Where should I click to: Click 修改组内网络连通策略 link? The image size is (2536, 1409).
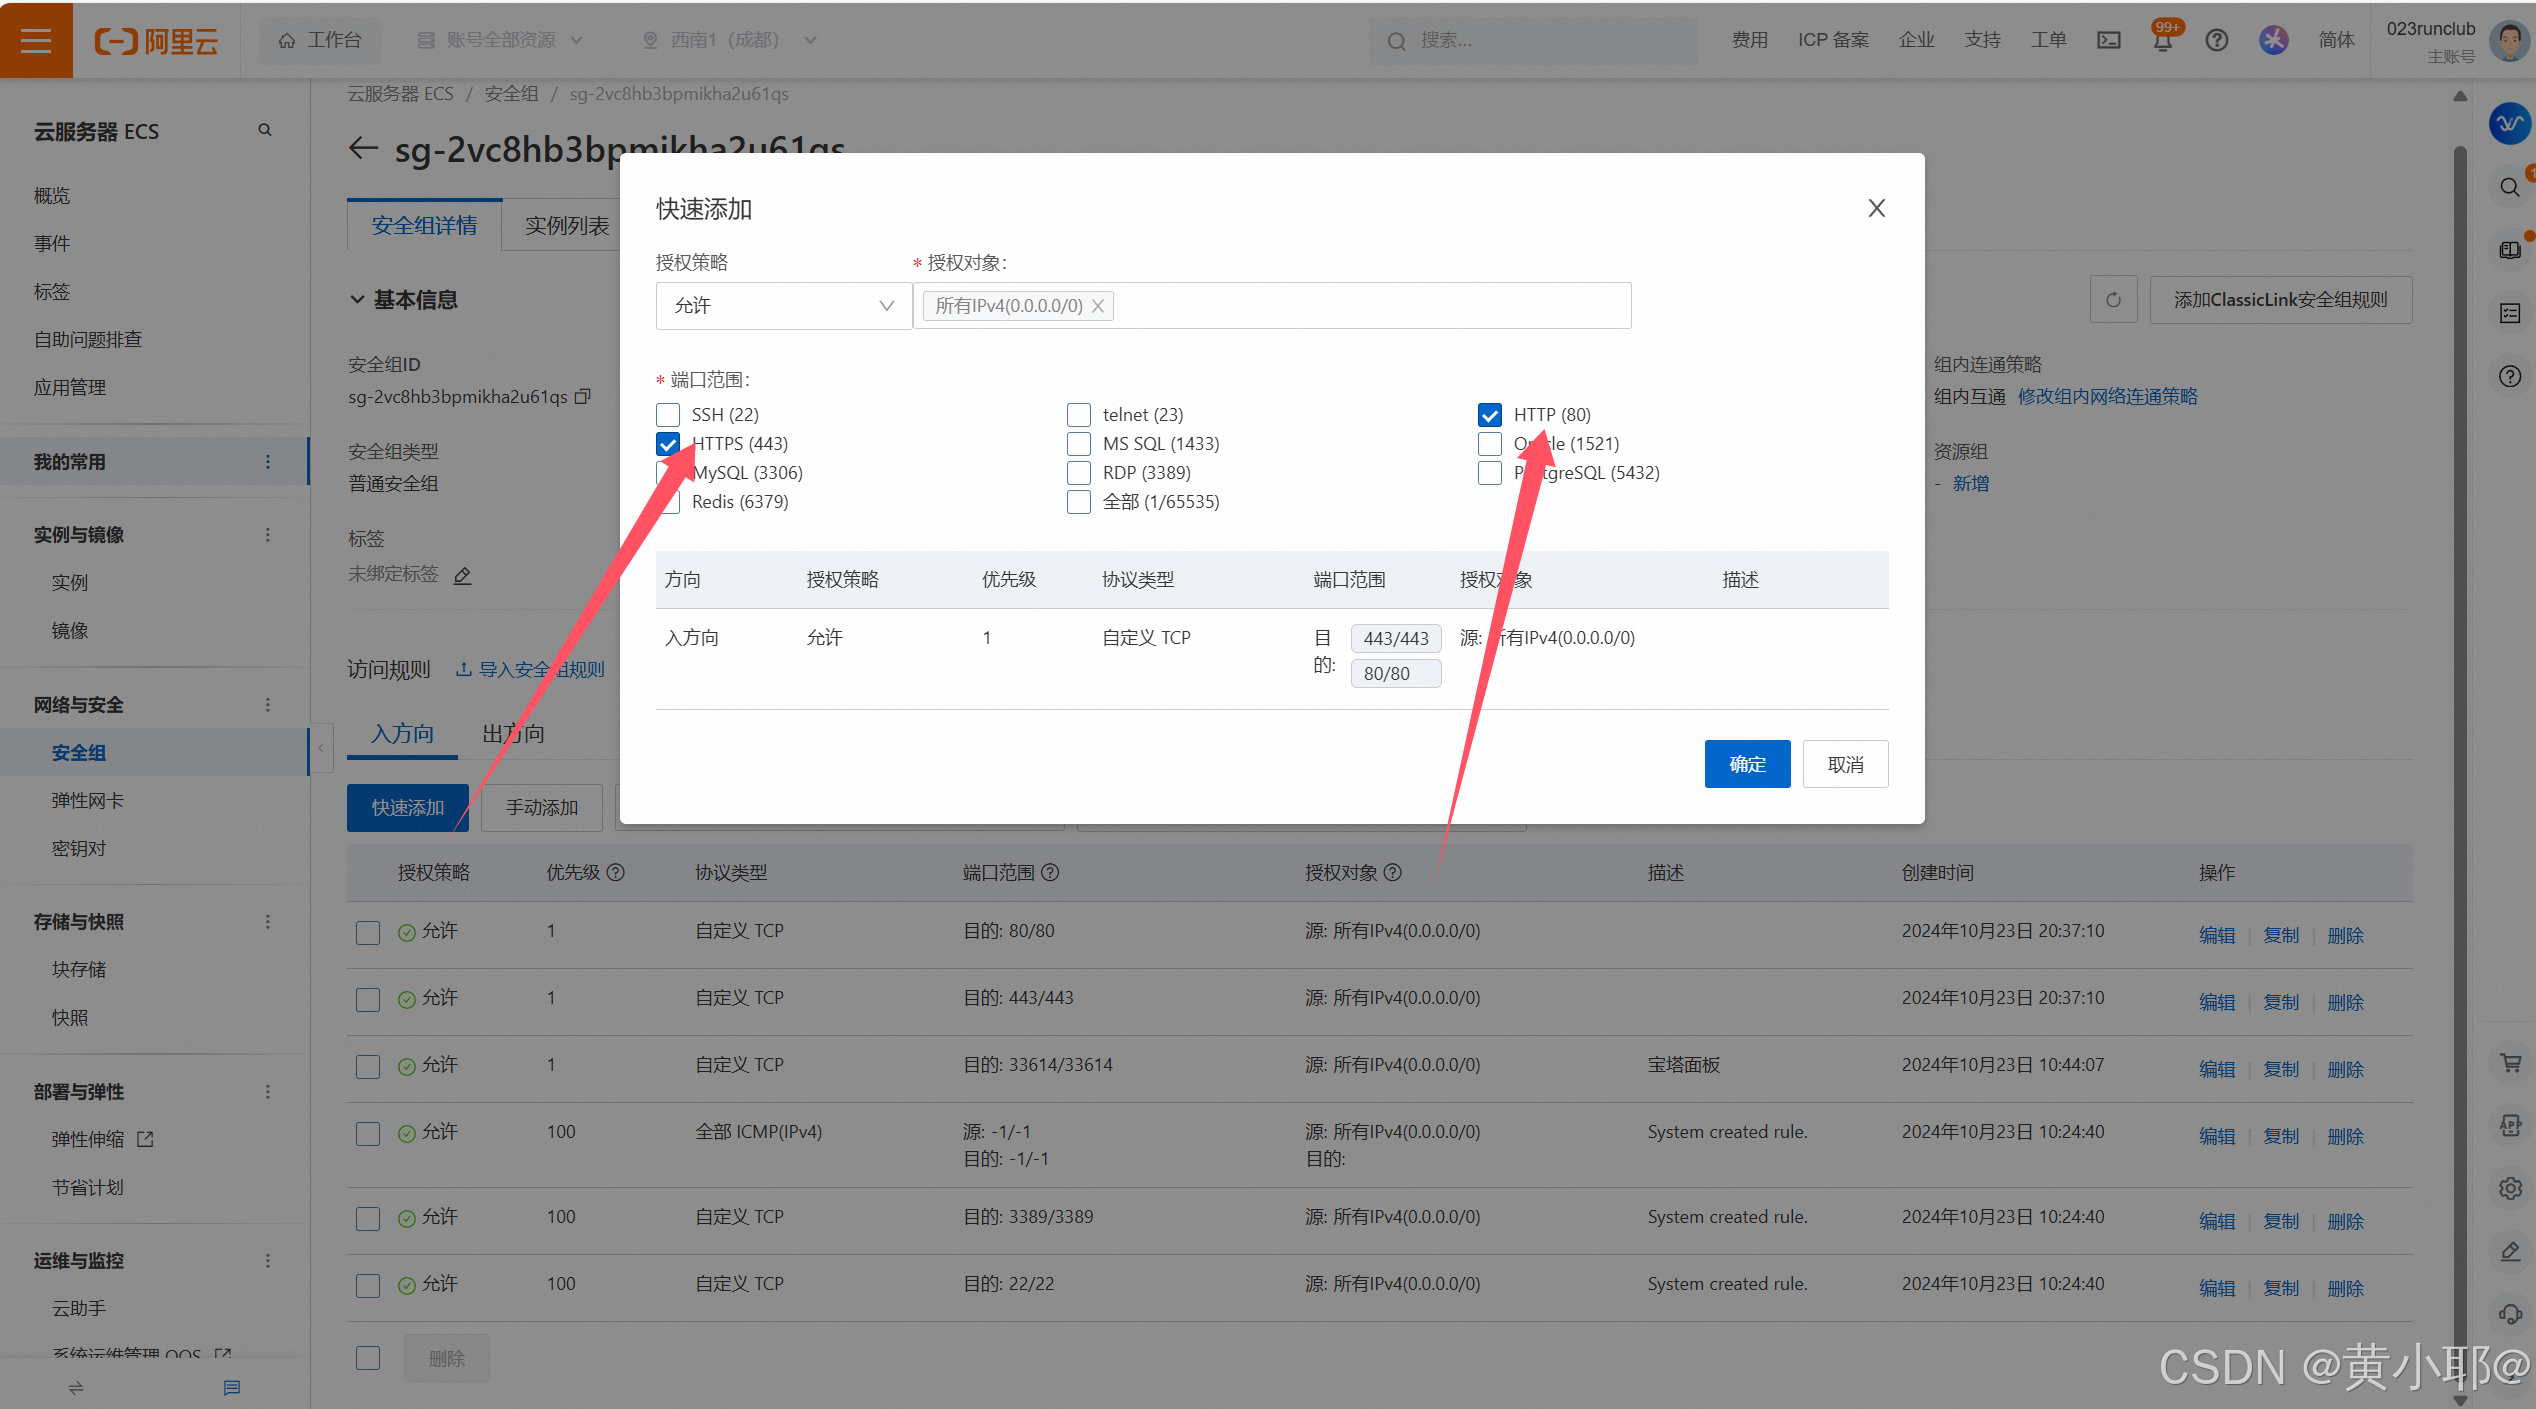click(x=2107, y=397)
